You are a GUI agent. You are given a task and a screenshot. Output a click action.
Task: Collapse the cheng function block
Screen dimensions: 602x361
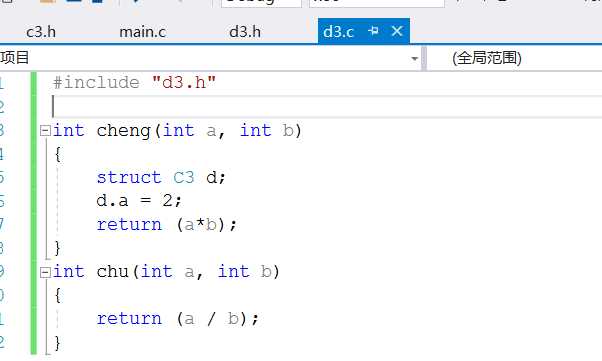[x=45, y=131]
